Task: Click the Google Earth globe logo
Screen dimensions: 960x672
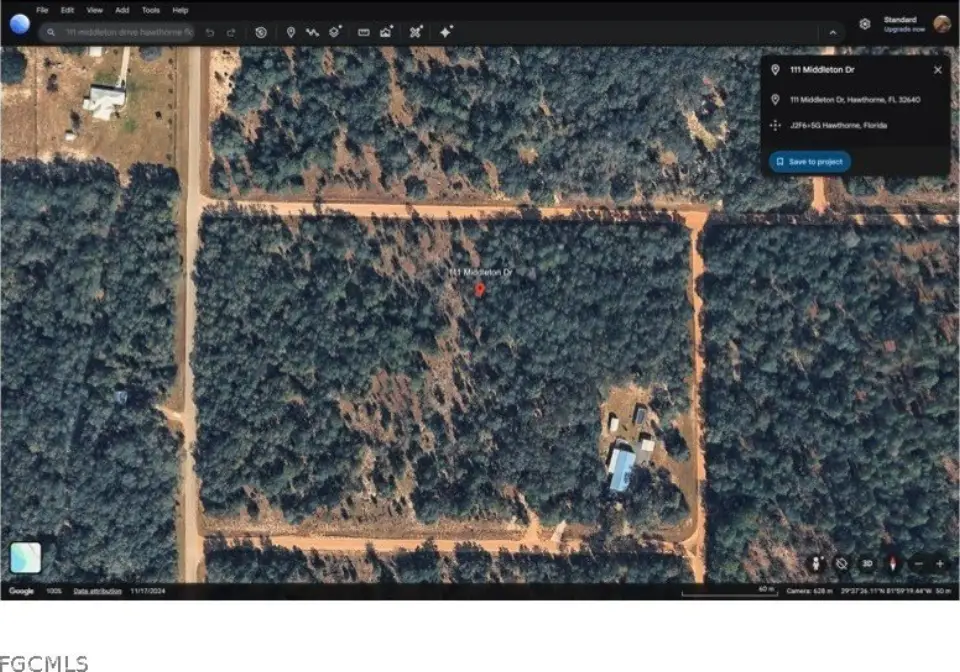Action: tap(19, 24)
